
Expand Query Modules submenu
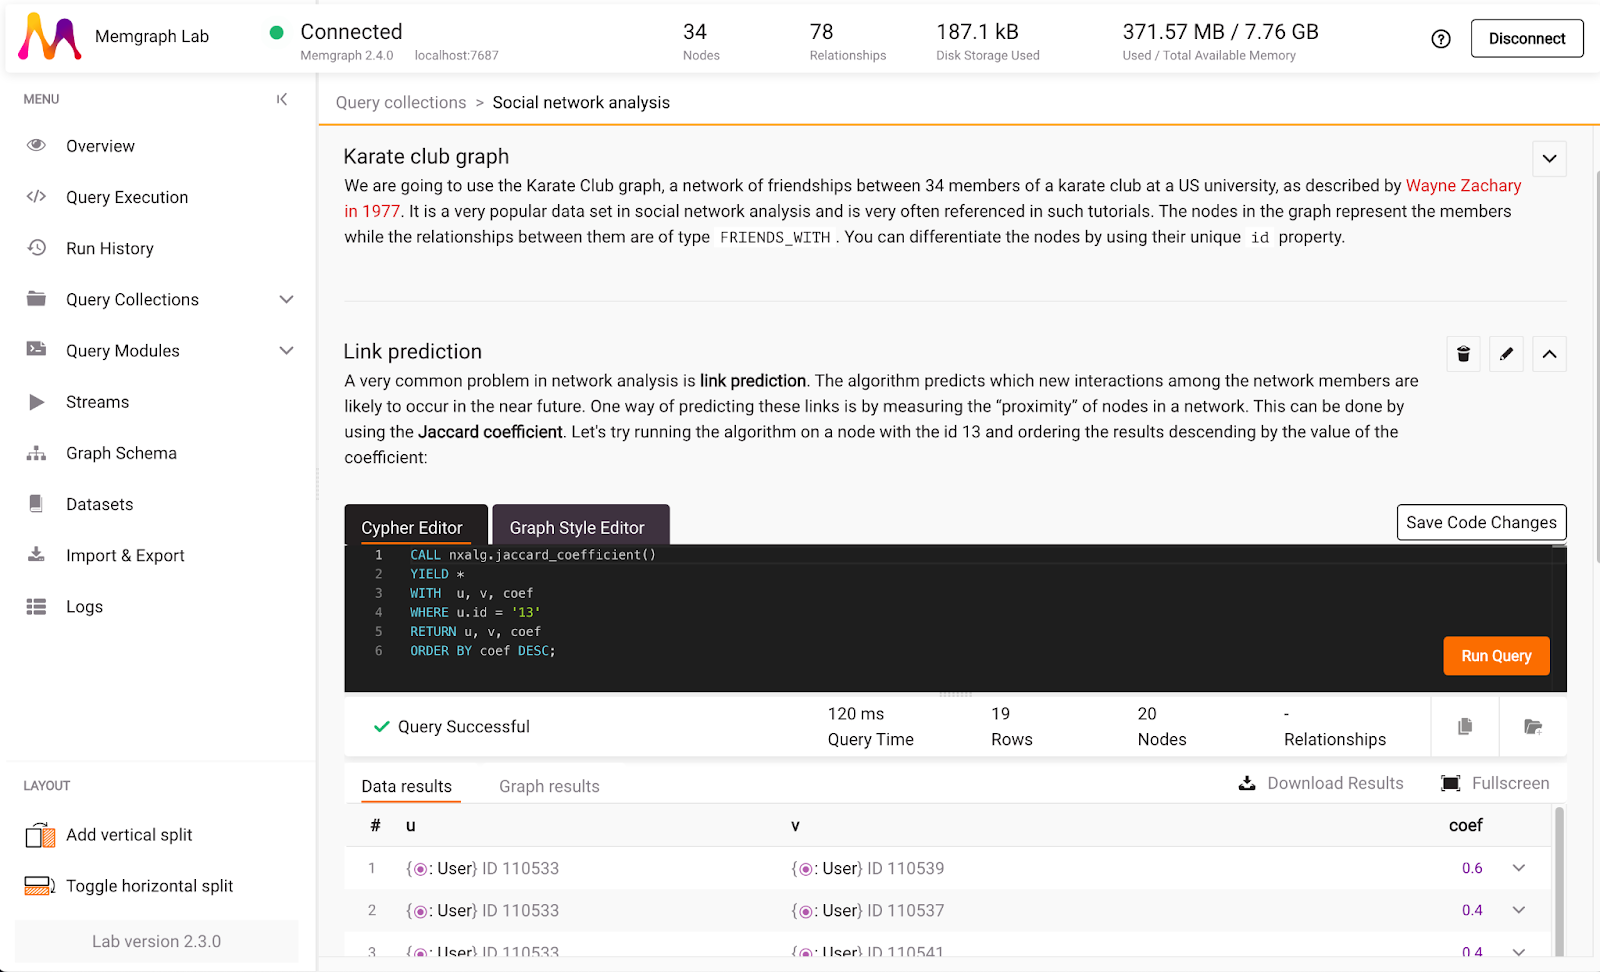pos(286,351)
